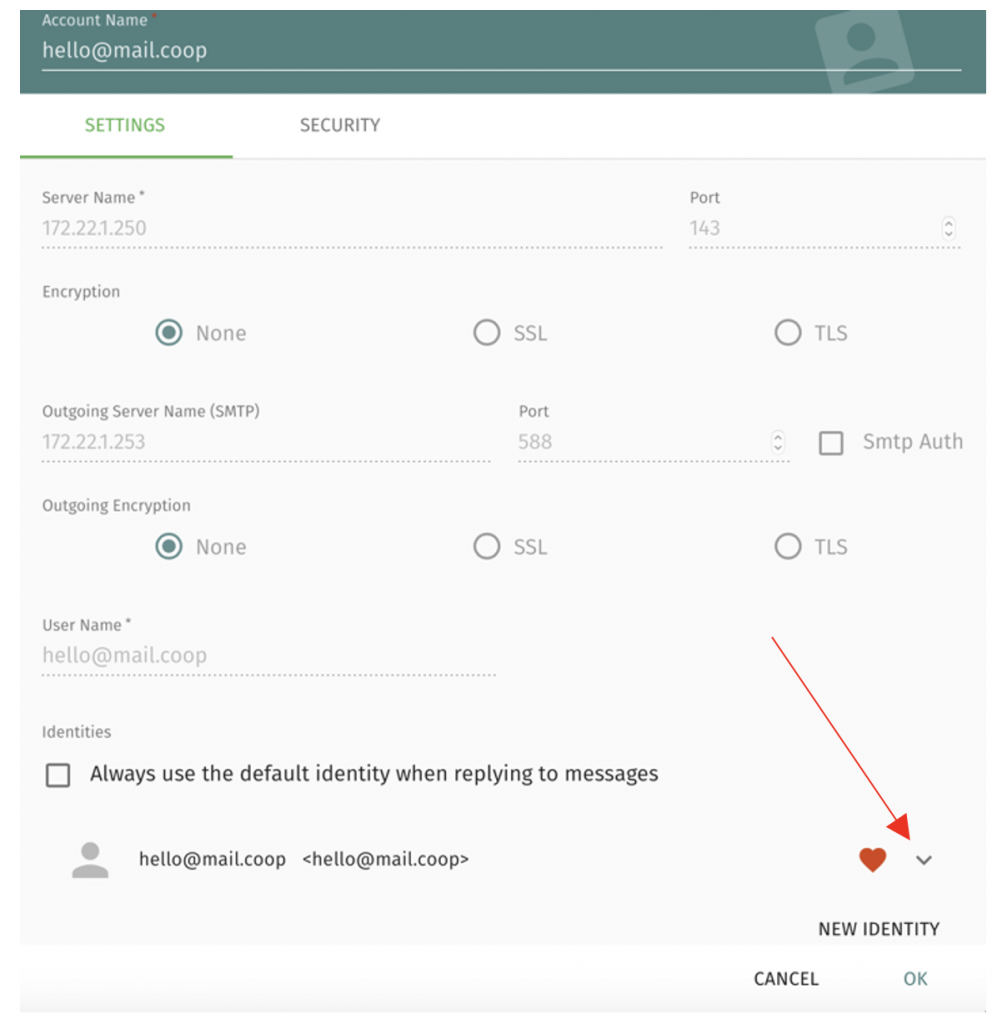Select TLS for incoming Encryption
Image resolution: width=1002 pixels, height=1024 pixels.
coord(788,332)
